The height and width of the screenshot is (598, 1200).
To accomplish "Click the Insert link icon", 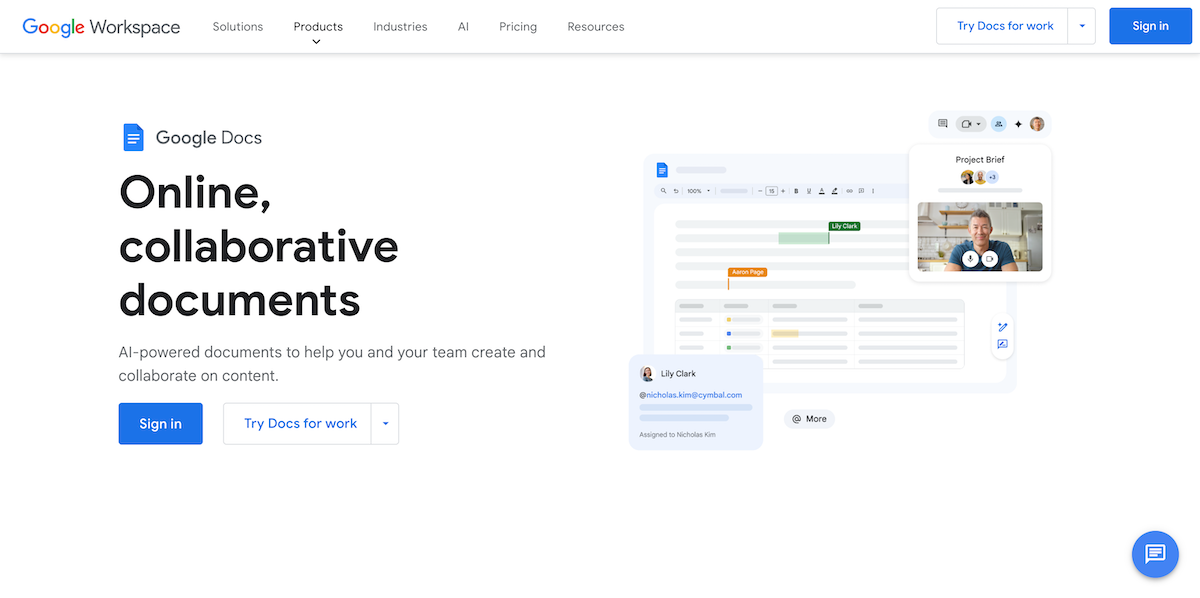I will coord(850,191).
